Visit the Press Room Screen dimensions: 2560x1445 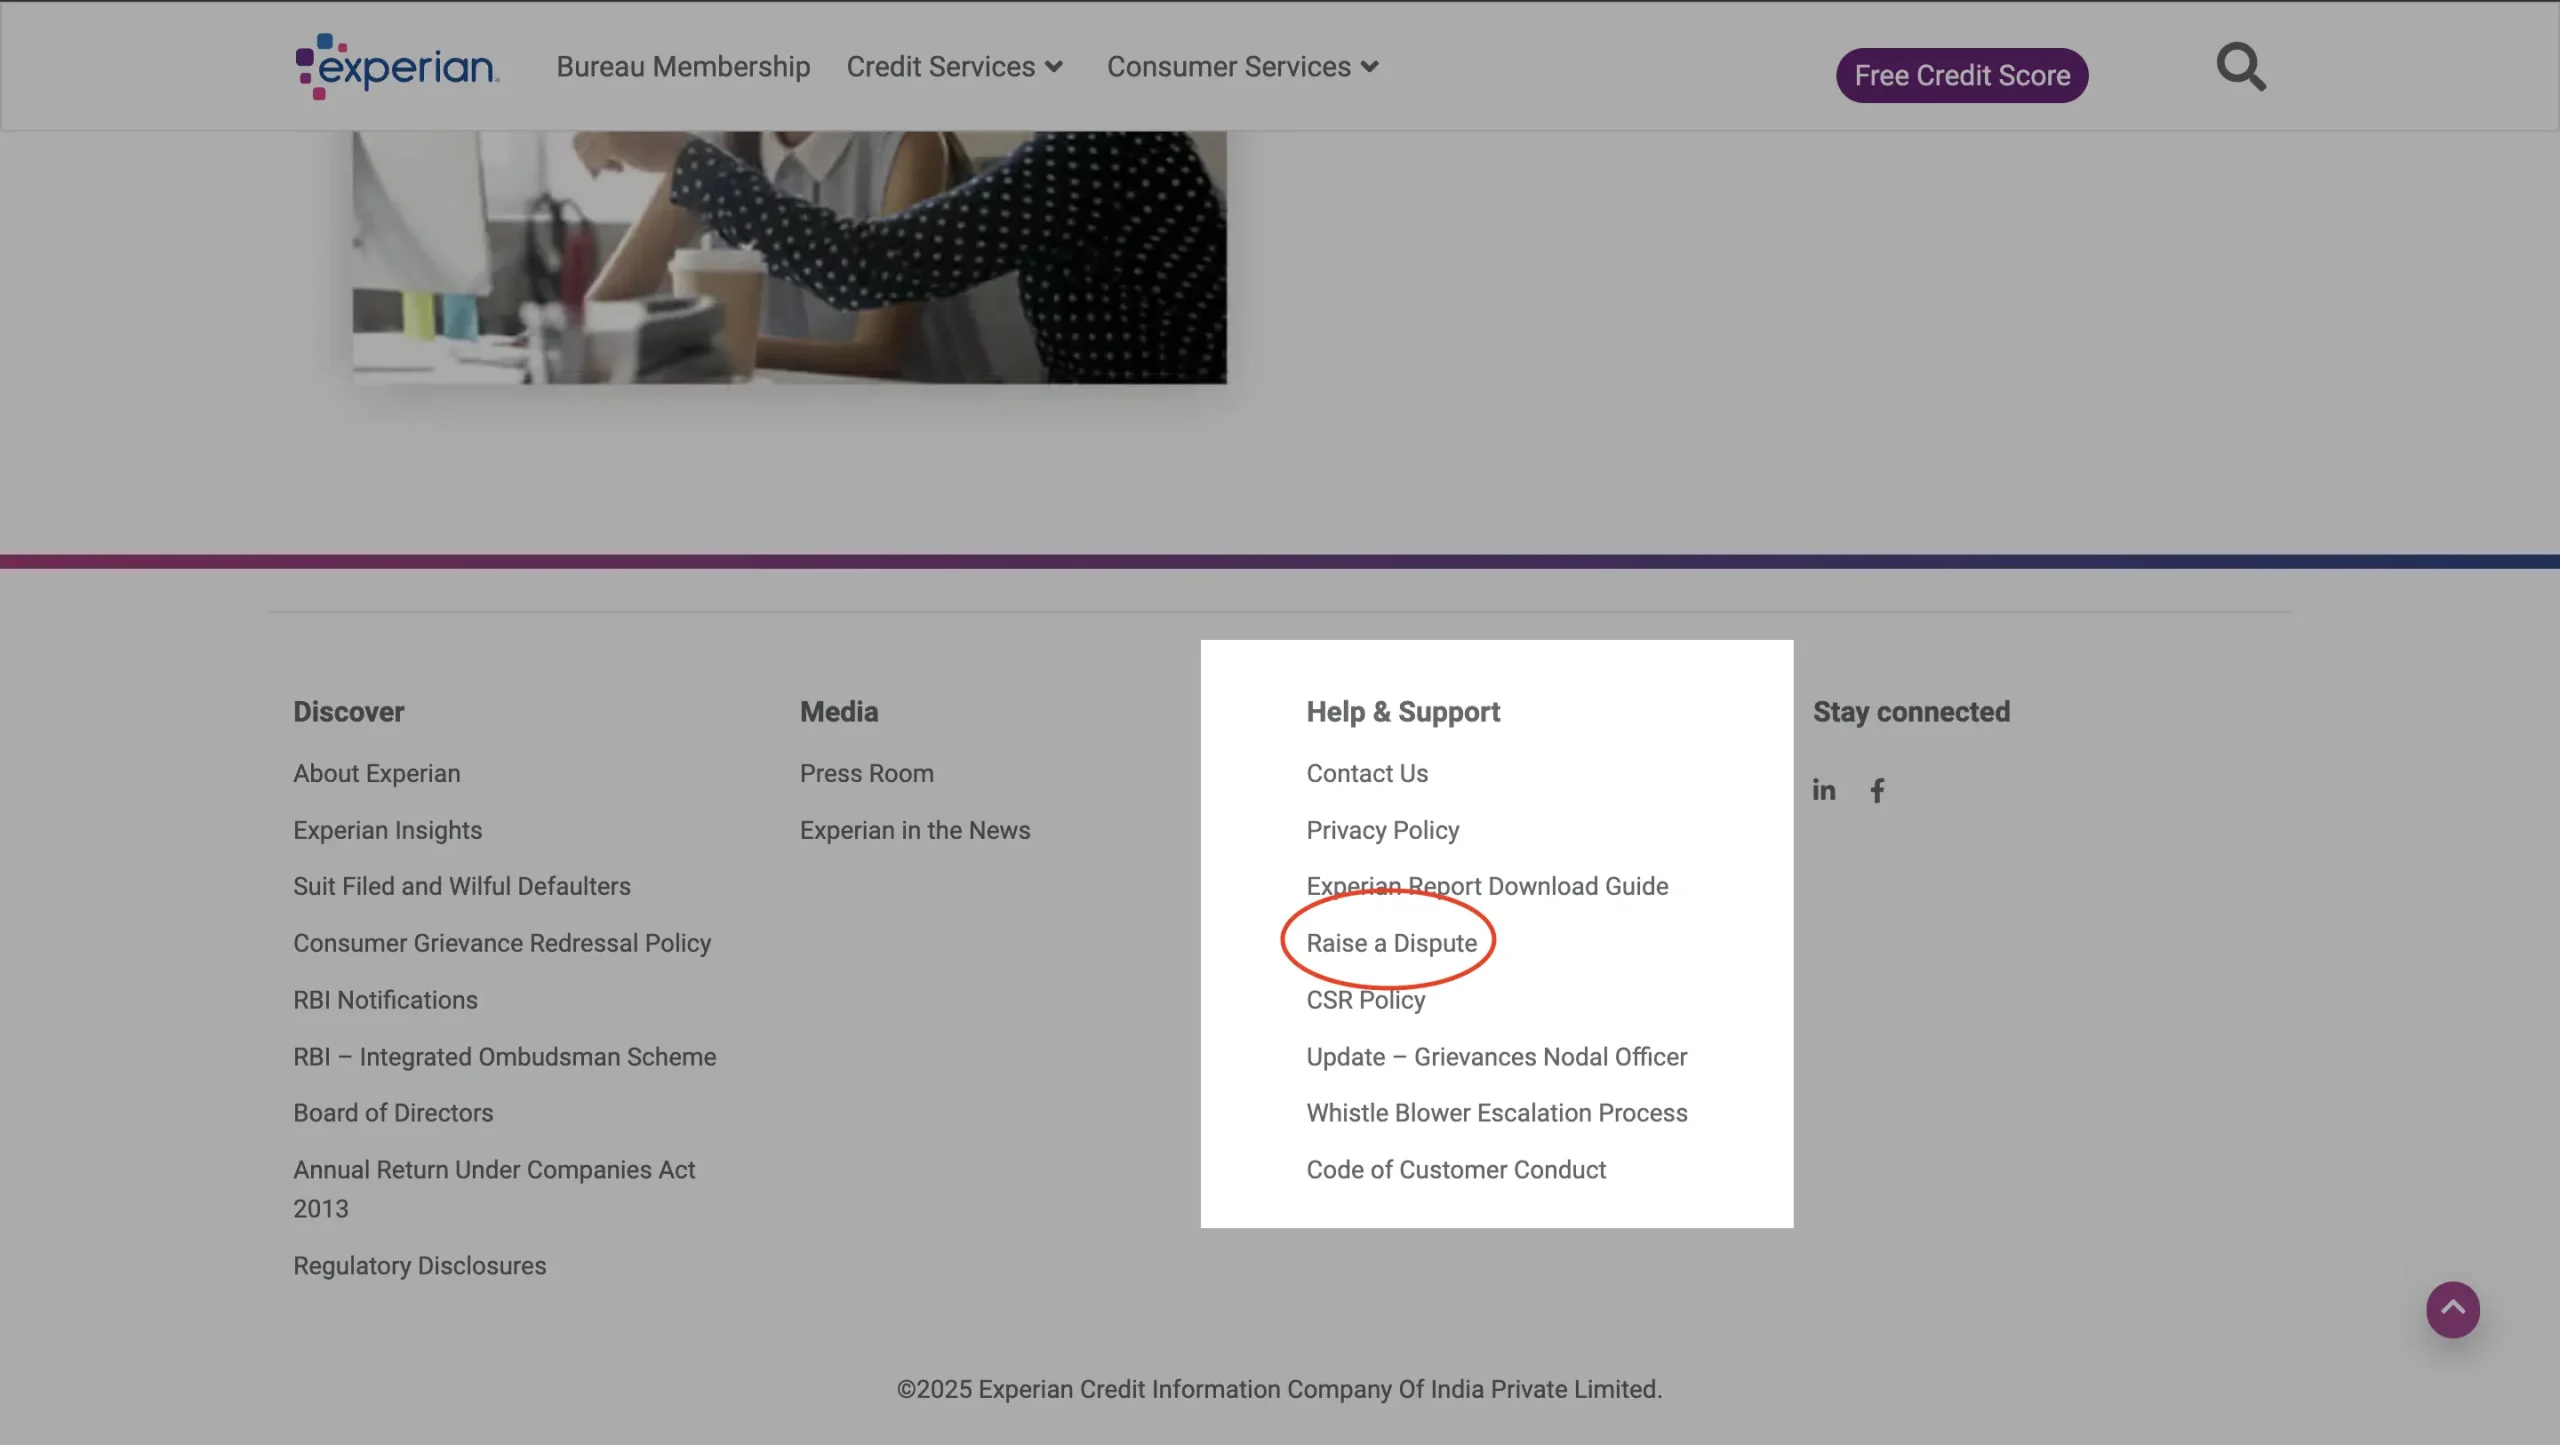point(866,772)
